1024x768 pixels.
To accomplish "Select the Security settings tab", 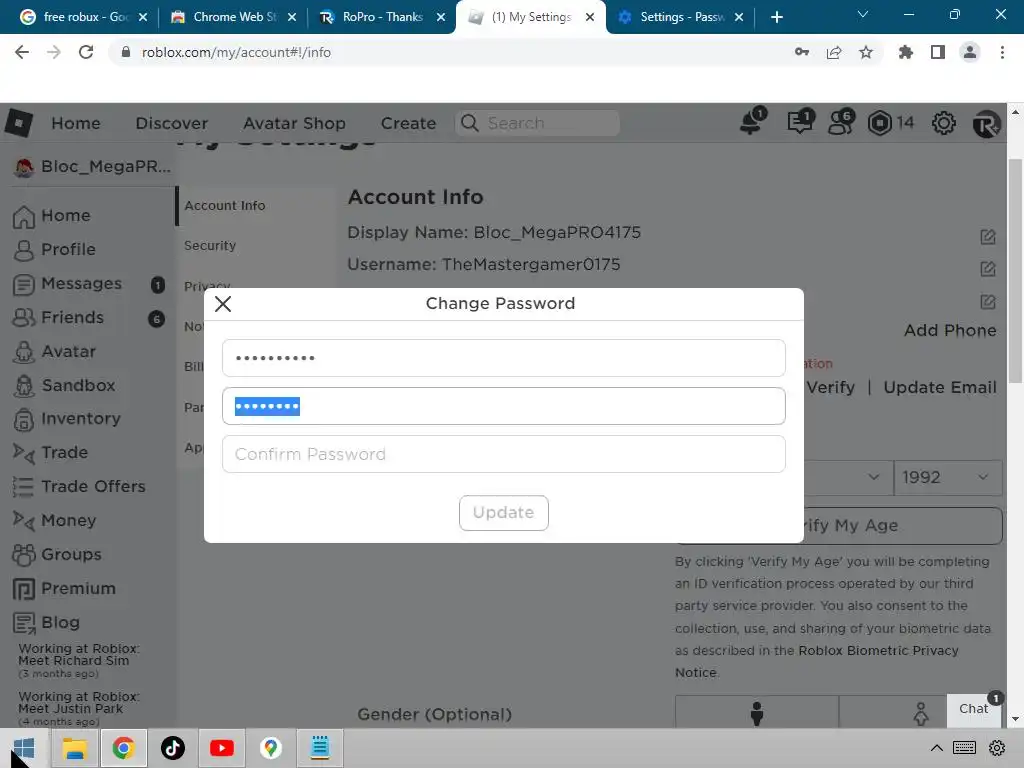I will point(210,246).
